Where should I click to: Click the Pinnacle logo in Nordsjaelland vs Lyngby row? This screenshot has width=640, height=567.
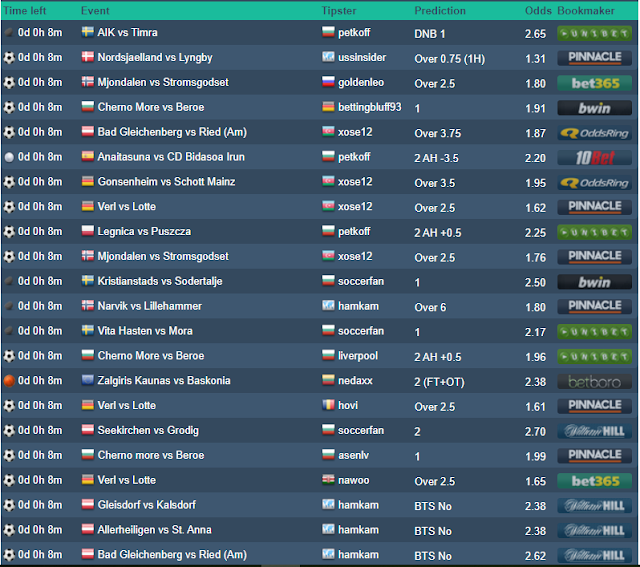coord(594,58)
